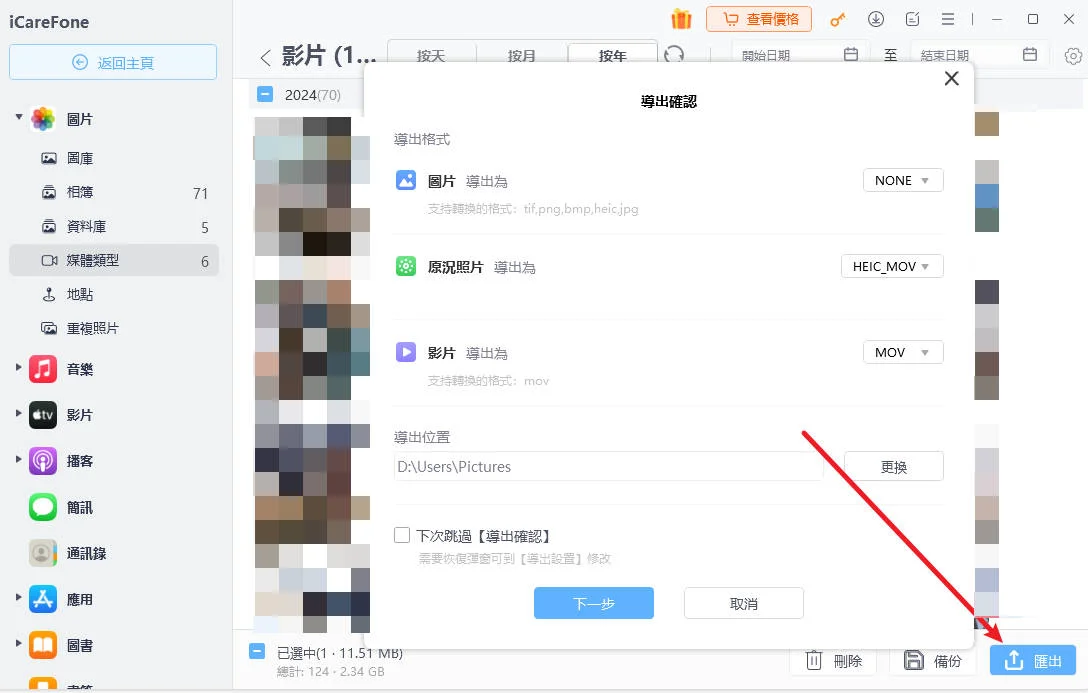Screen dimensions: 1088x693
Task: Click the 匯出 export button
Action: coord(1032,660)
